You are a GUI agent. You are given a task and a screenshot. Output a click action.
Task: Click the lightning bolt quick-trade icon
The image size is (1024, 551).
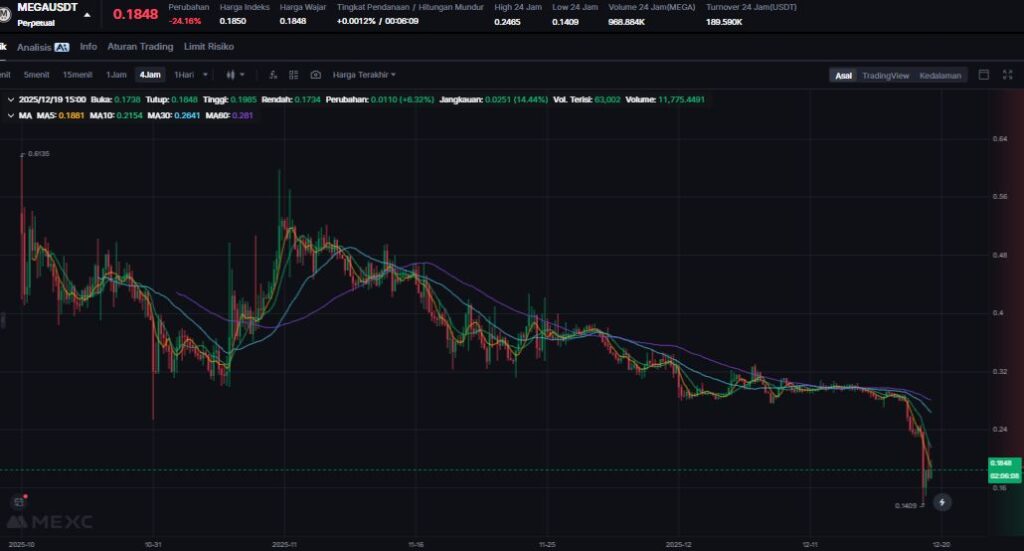[941, 502]
